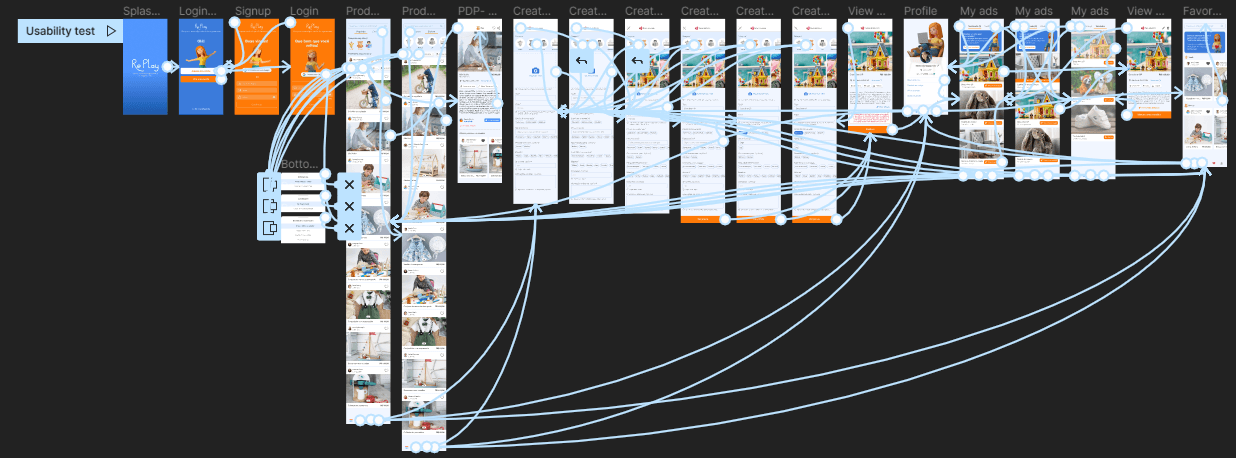The width and height of the screenshot is (1236, 458).
Task: Click the connection node on Splash frame
Action: (x=167, y=67)
